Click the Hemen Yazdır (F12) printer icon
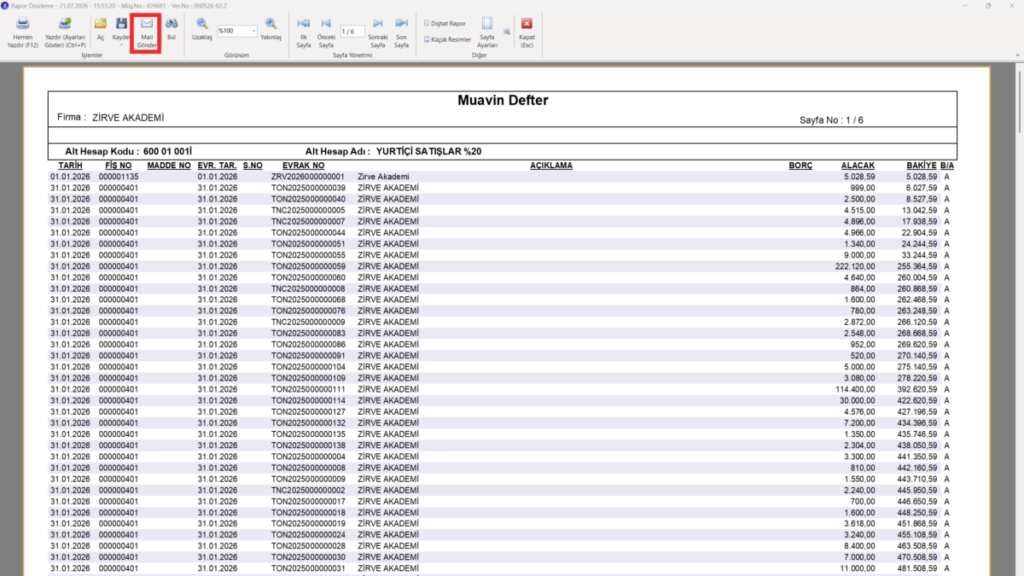This screenshot has height=576, width=1024. [23, 24]
